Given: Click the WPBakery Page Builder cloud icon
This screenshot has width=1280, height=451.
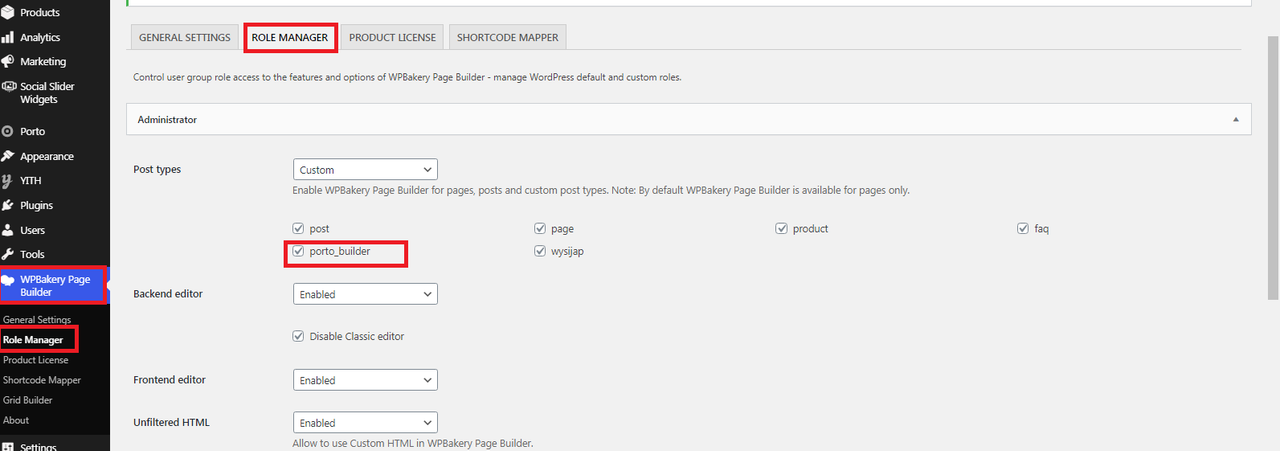Looking at the screenshot, I should (x=9, y=281).
